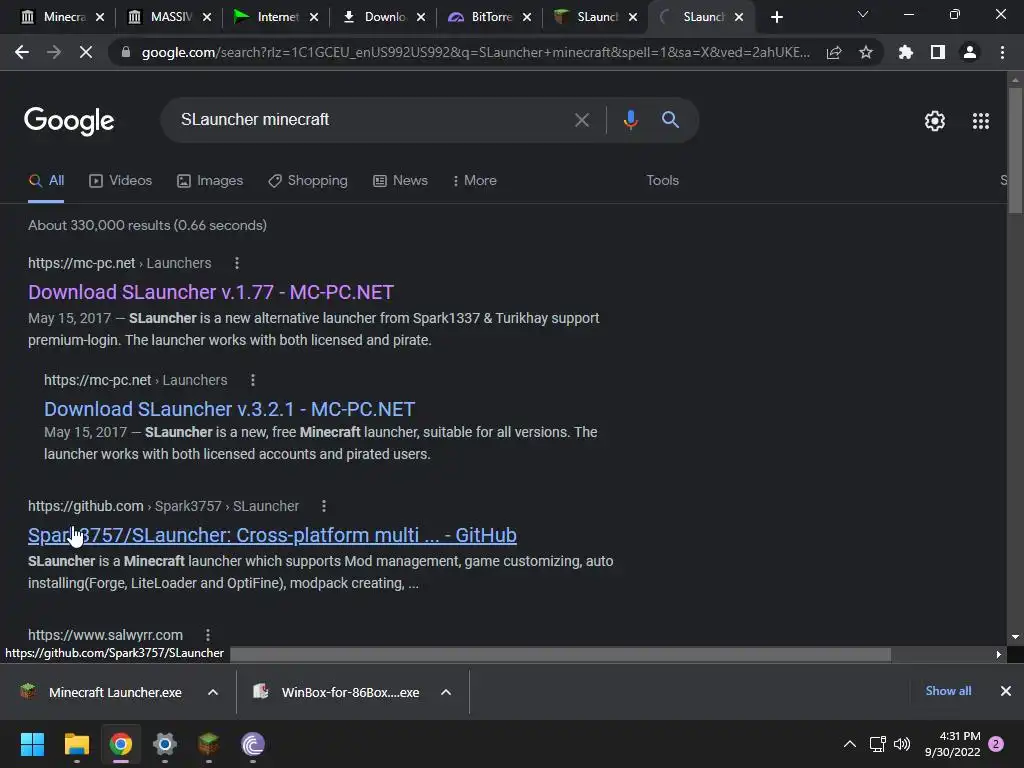This screenshot has width=1024, height=768.
Task: Click into the SLauncher minecraft search field
Action: click(372, 120)
